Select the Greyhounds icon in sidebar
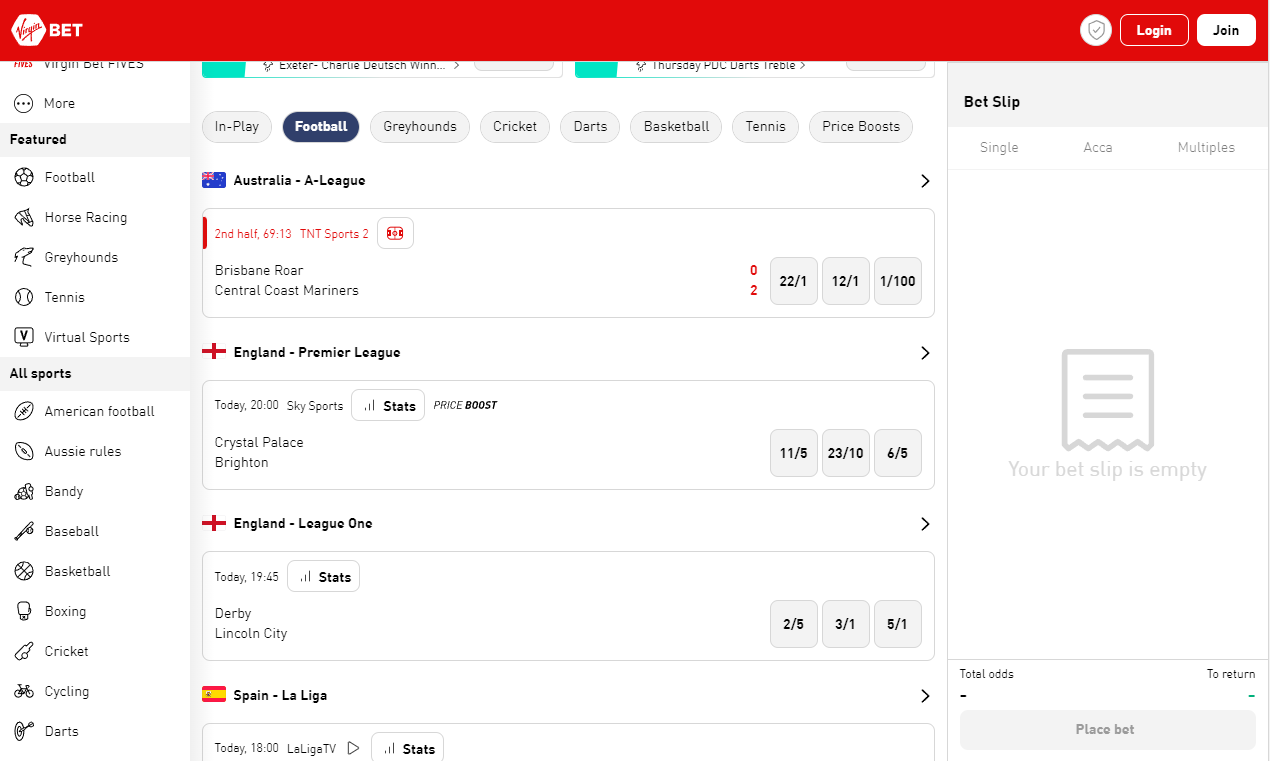 click(x=24, y=257)
